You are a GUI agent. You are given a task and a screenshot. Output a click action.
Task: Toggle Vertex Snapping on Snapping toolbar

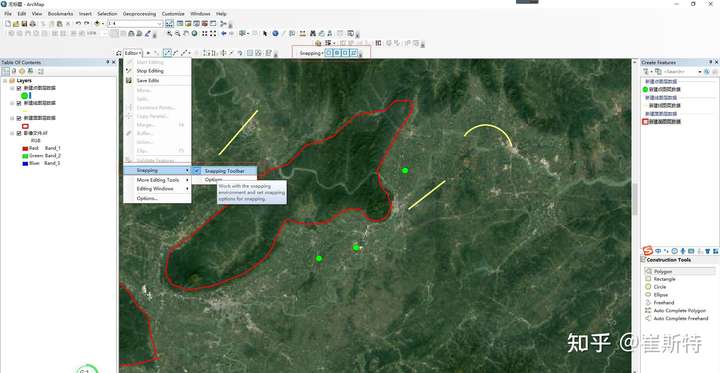(x=345, y=53)
